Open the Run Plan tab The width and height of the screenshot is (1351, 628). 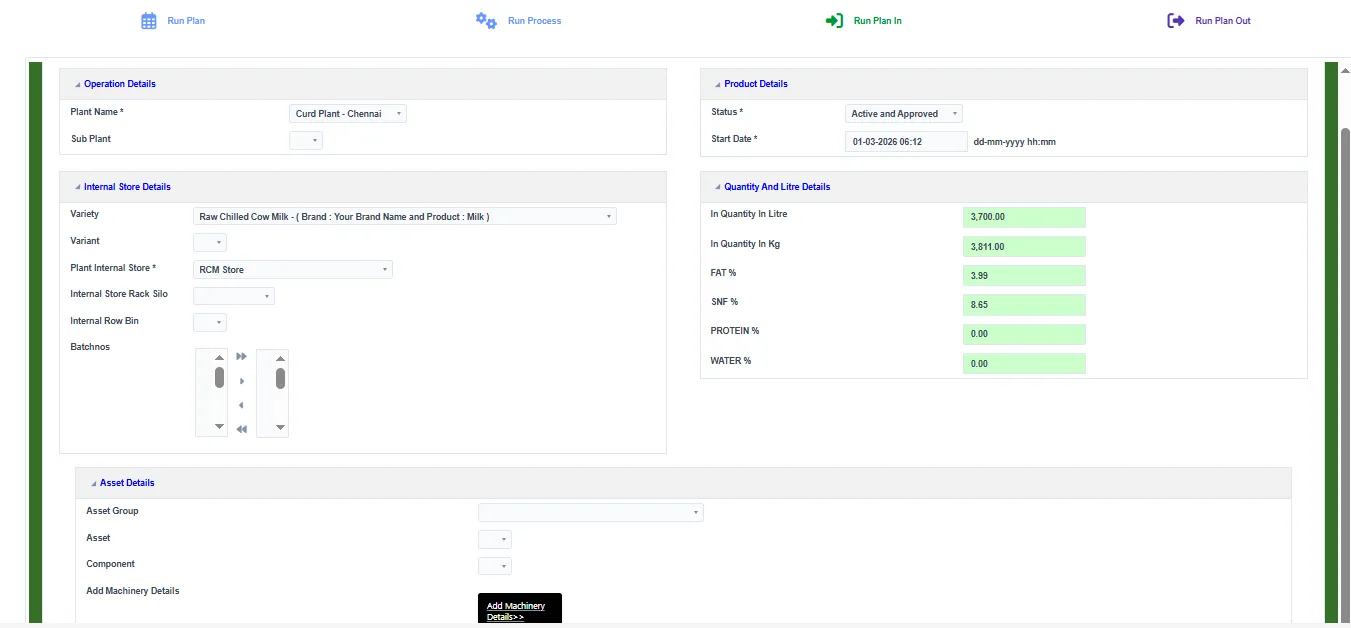(173, 21)
